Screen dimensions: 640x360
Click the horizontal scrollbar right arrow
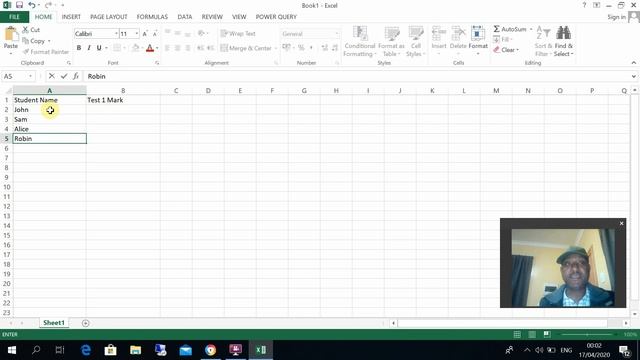(x=626, y=323)
